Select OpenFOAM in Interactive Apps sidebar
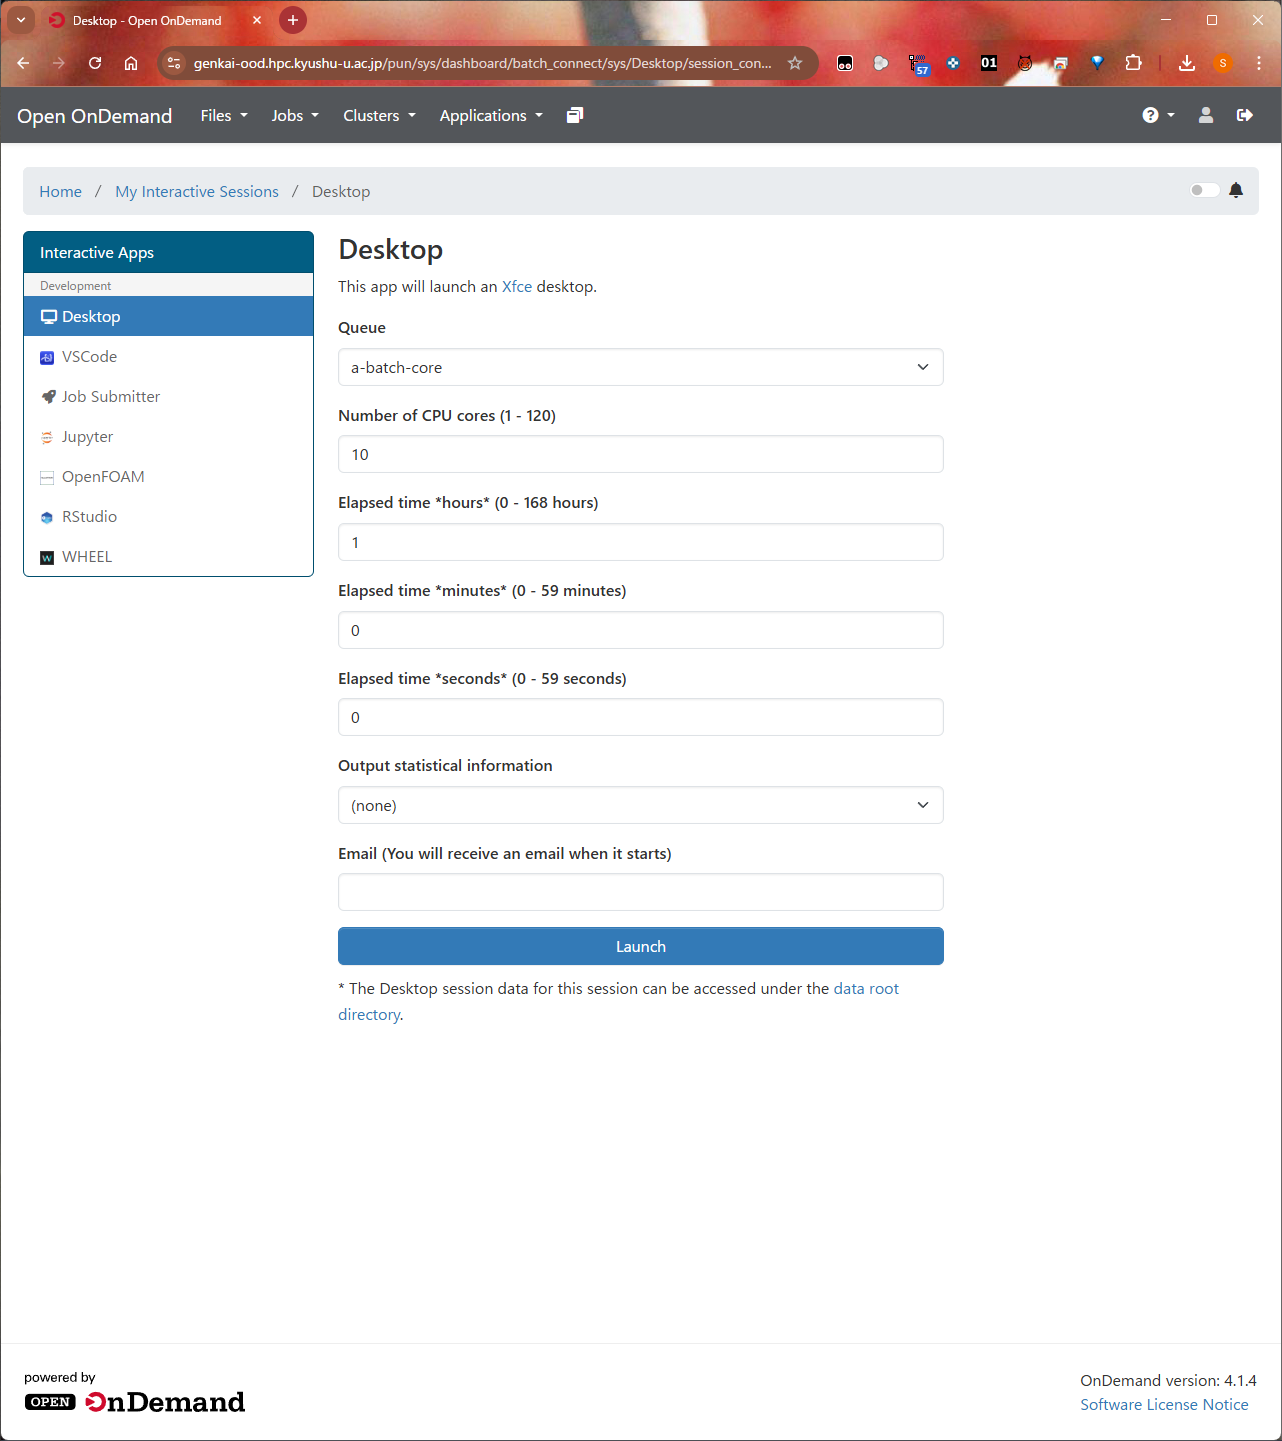The height and width of the screenshot is (1441, 1282). (169, 476)
